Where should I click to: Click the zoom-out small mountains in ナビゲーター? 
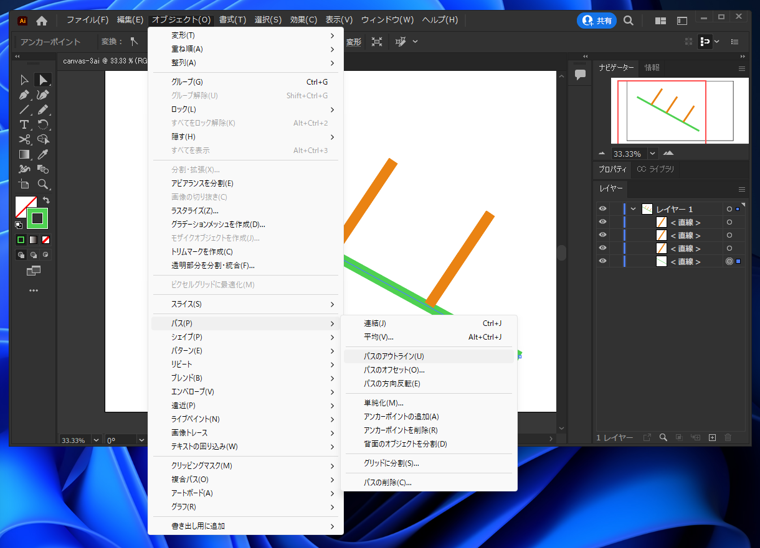[602, 153]
